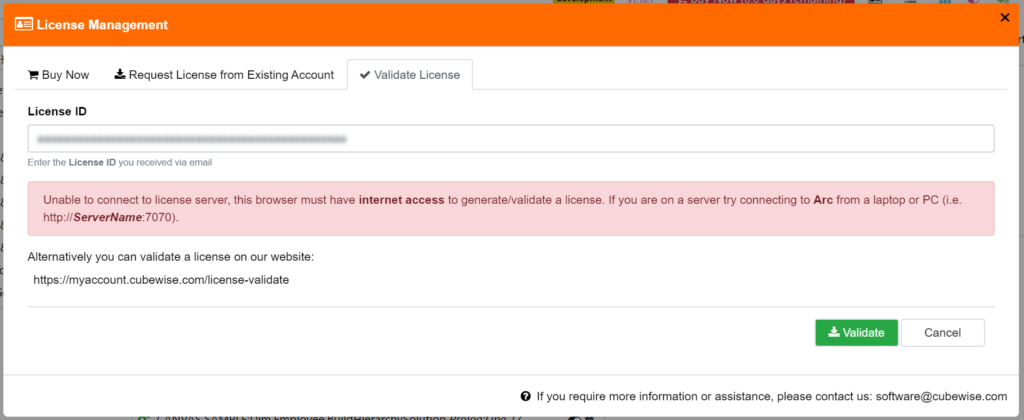Focus the License ID input field

[x=510, y=139]
